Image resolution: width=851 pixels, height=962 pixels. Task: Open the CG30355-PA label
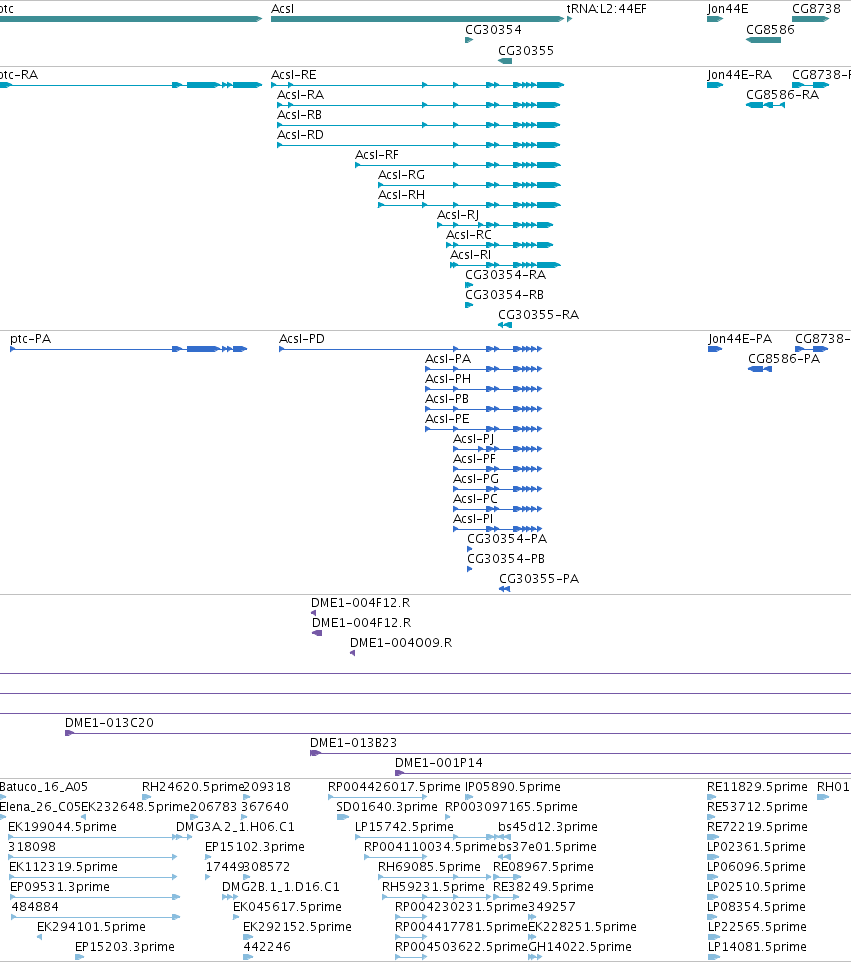[539, 579]
